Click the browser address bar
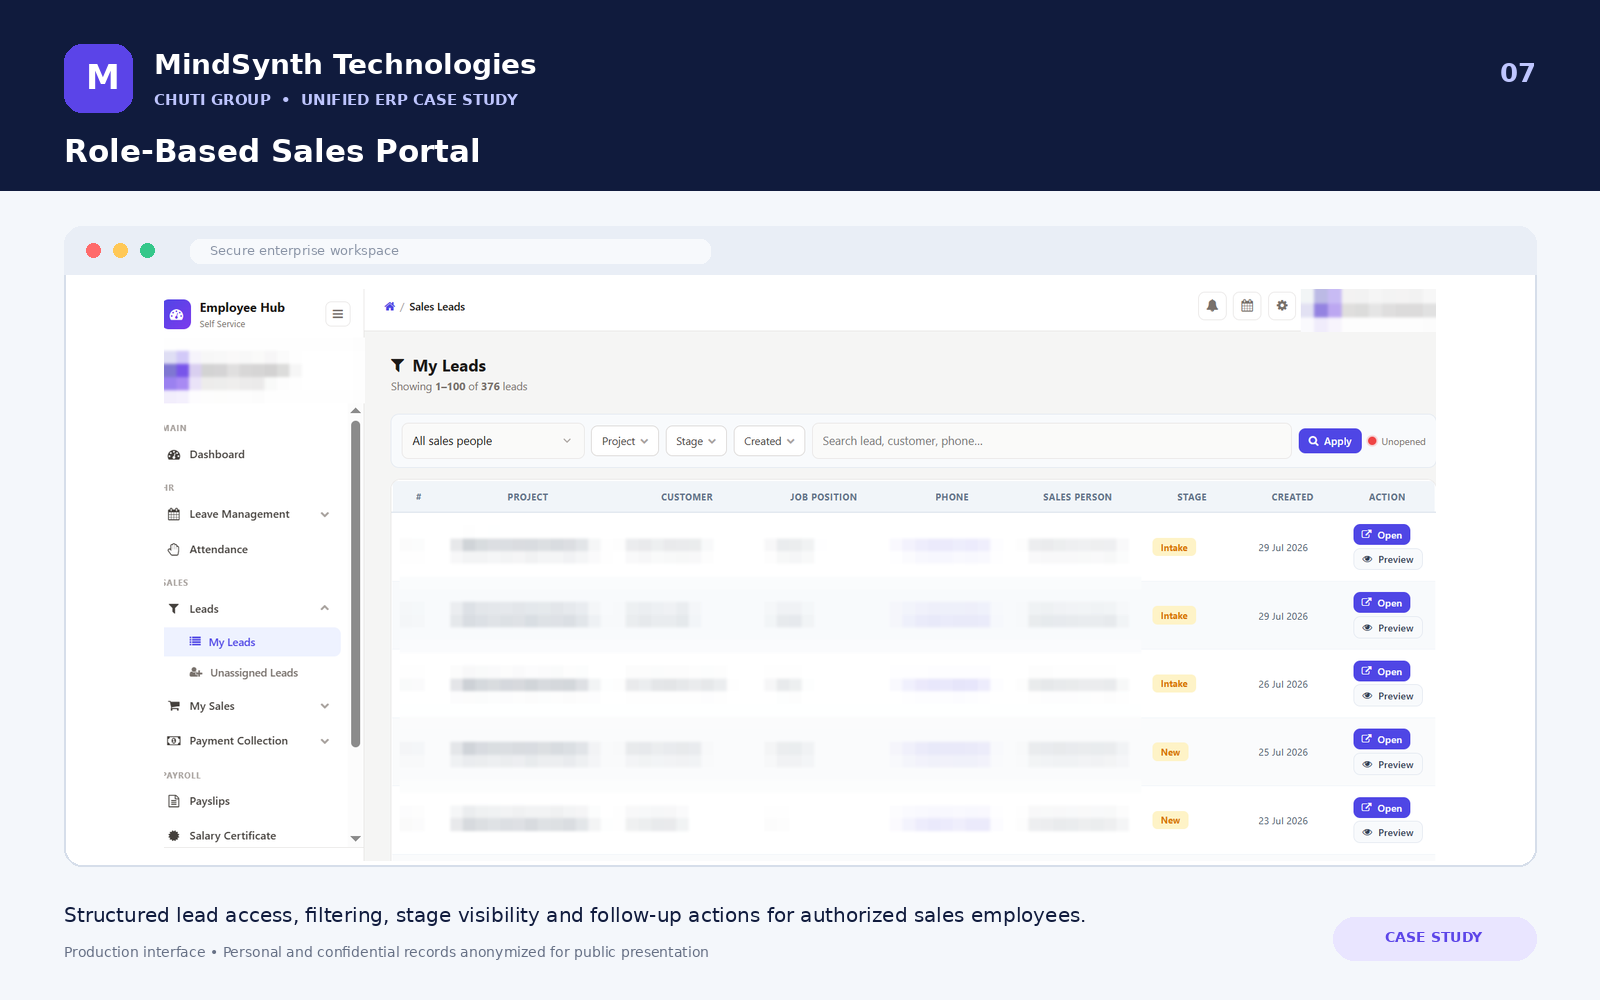 [x=450, y=251]
